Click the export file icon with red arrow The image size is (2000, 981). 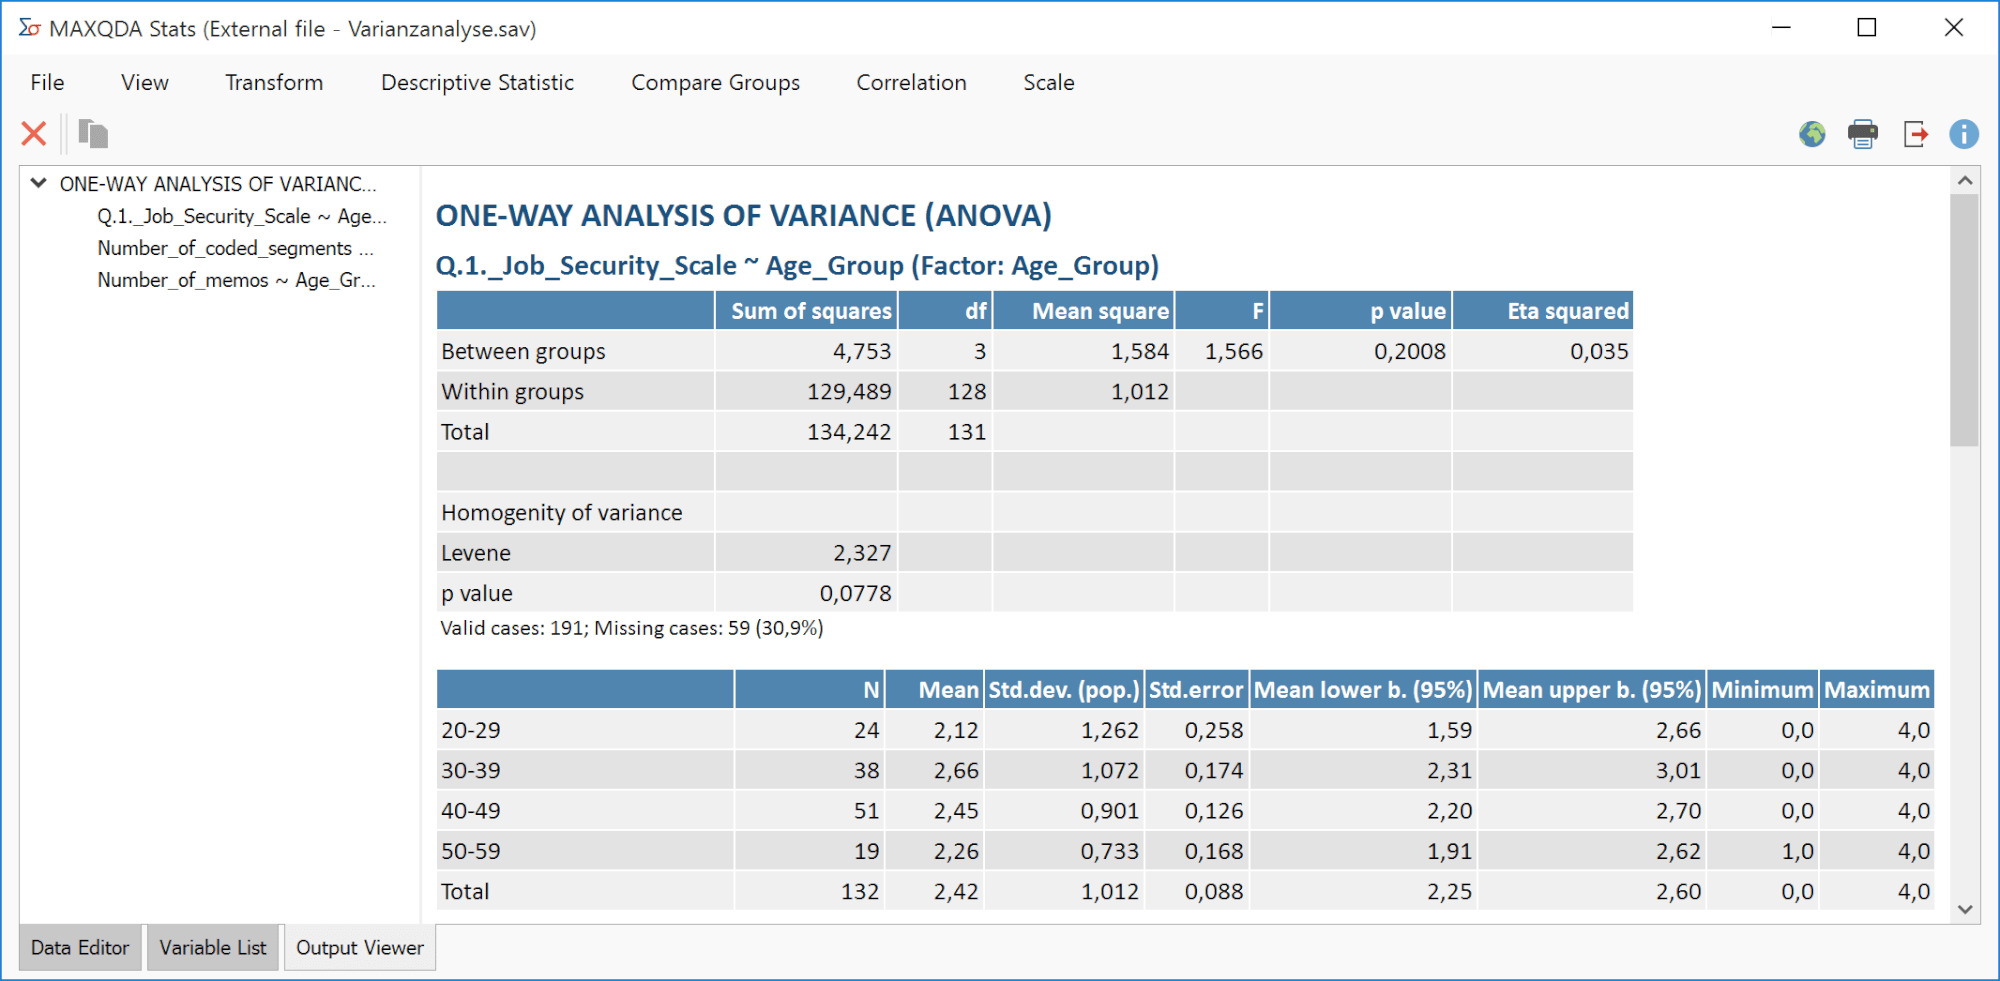1915,133
